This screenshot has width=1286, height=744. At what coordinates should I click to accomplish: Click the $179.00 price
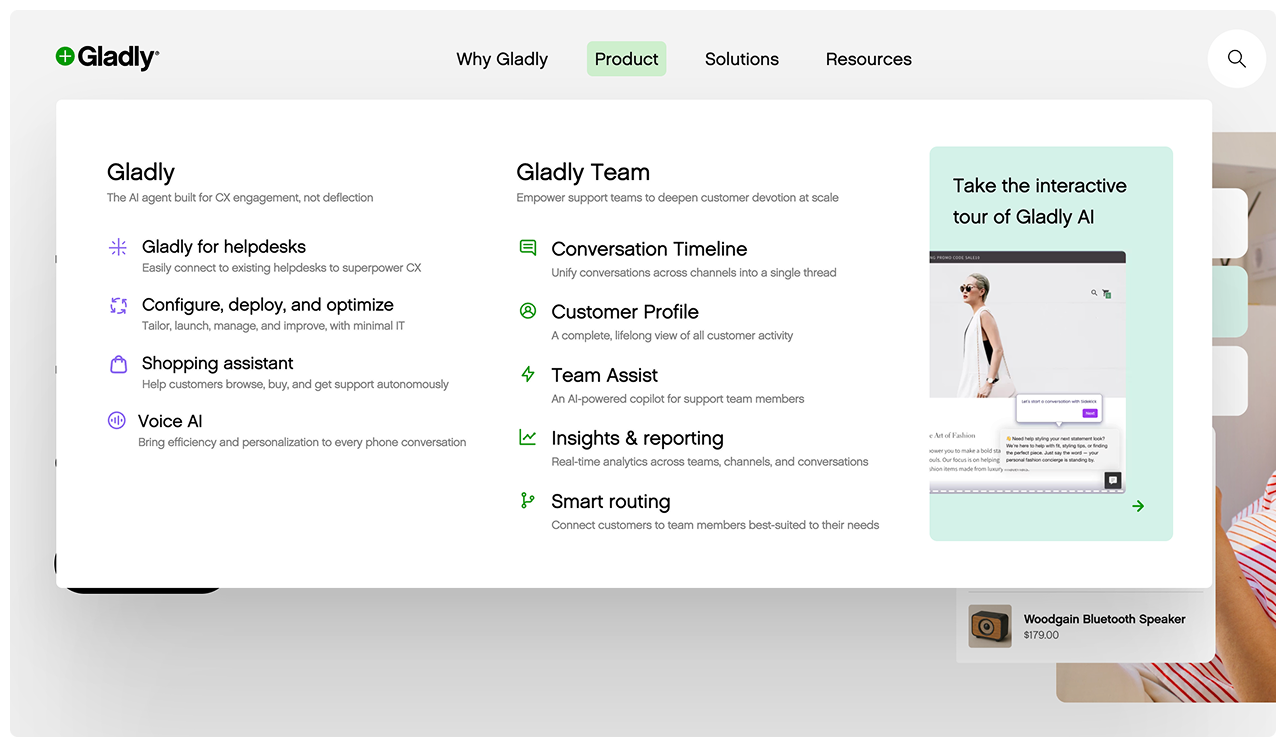click(1041, 635)
